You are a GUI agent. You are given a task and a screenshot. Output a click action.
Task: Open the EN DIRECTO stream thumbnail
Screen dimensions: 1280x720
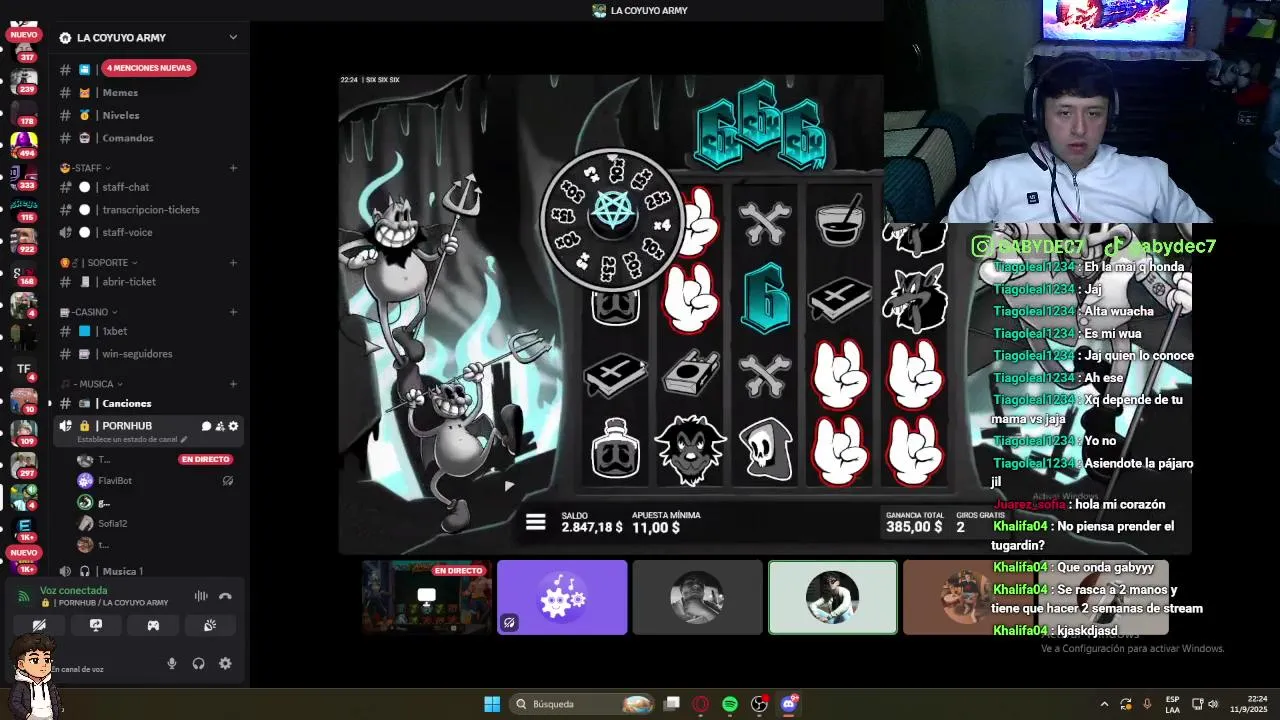tap(427, 597)
